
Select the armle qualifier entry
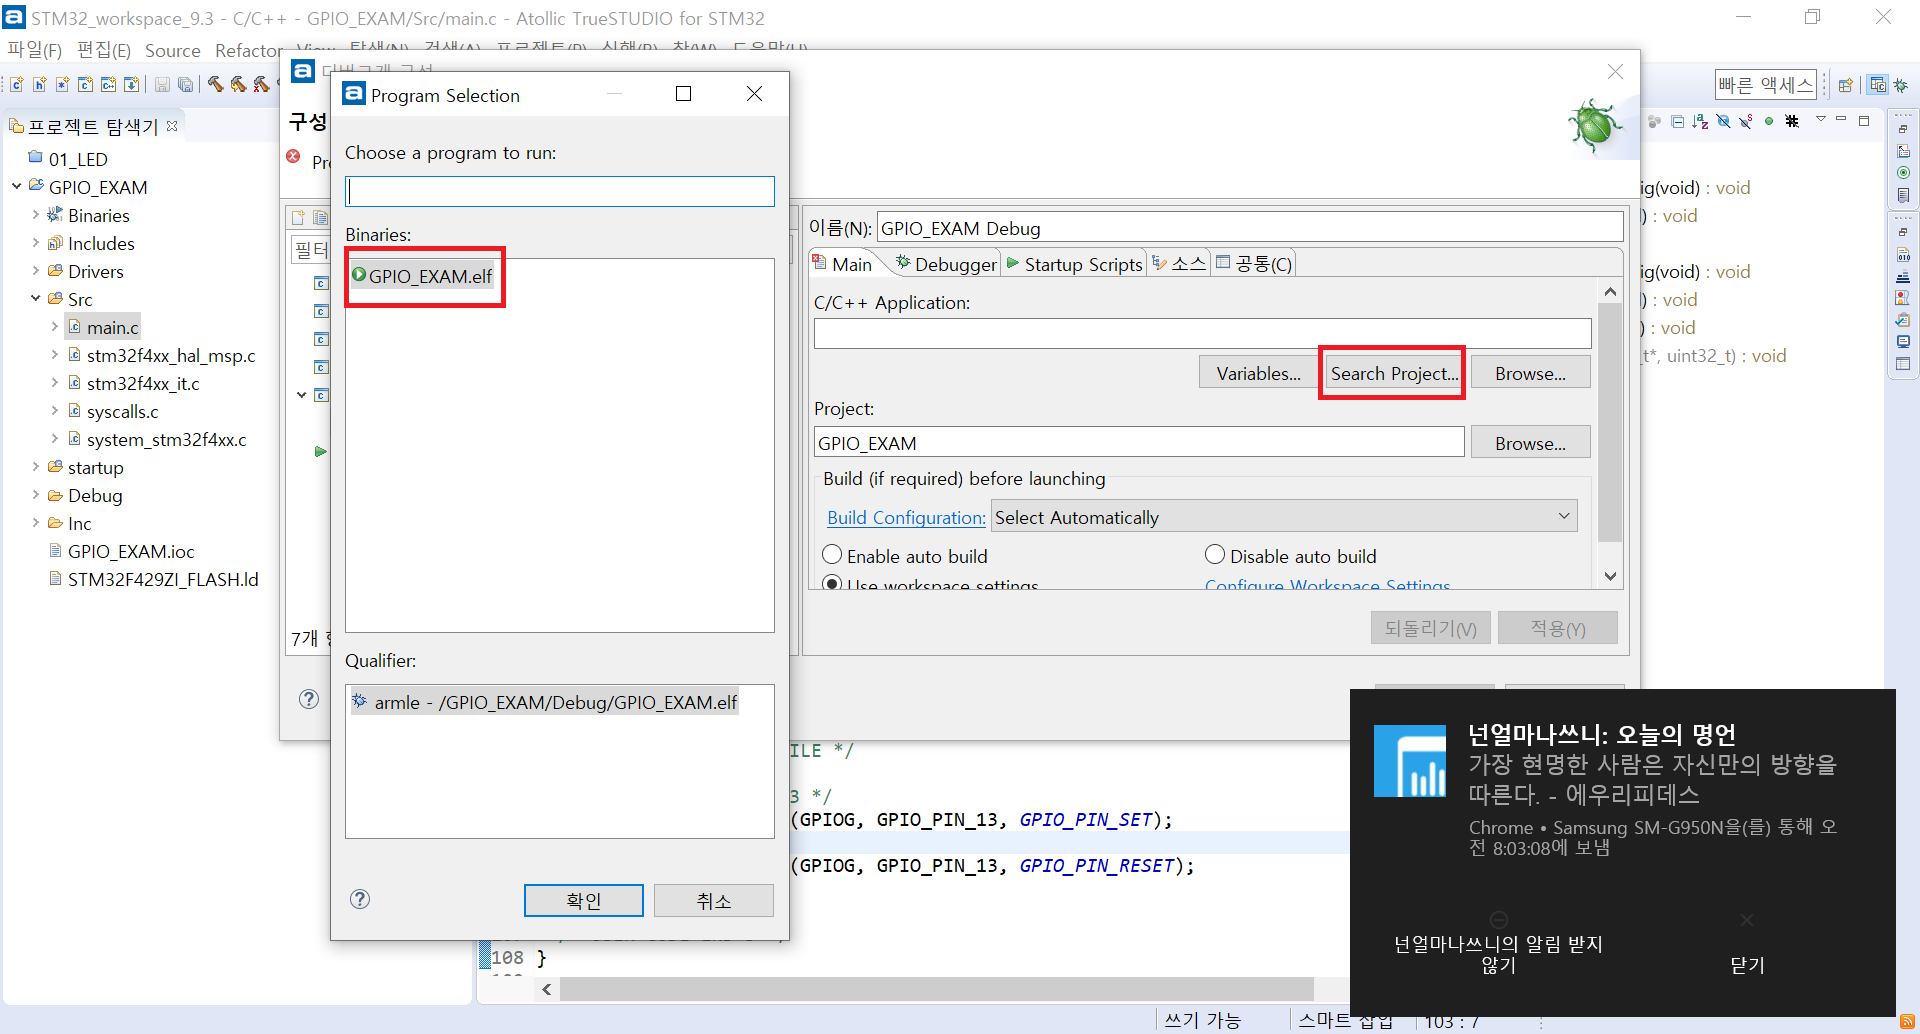point(545,702)
